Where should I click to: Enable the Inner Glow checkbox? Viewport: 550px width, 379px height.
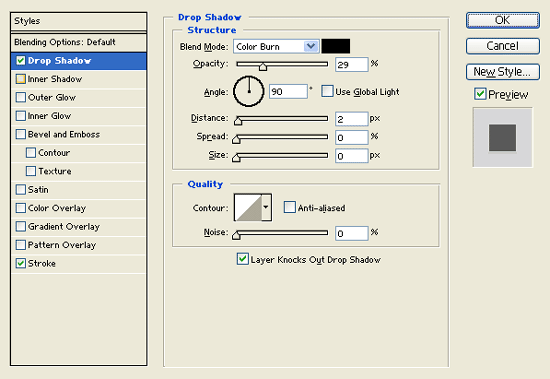tap(21, 116)
